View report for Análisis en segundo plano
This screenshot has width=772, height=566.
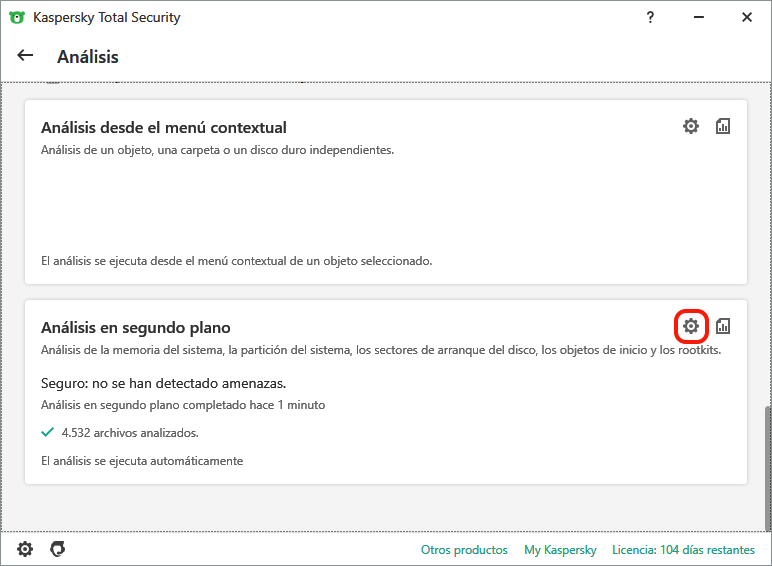(x=723, y=326)
